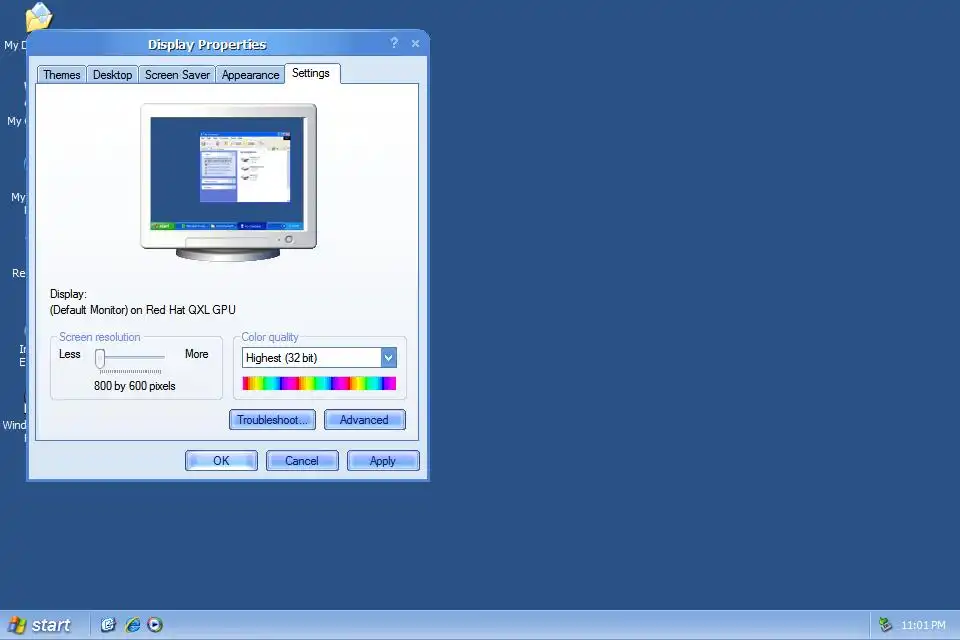The height and width of the screenshot is (640, 960).
Task: Click the color spectrum bar
Action: pyautogui.click(x=319, y=383)
